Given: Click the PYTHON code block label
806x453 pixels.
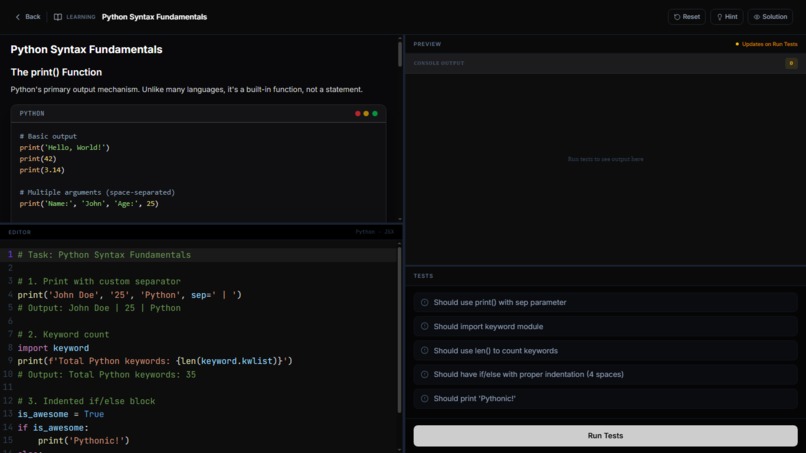Looking at the screenshot, I should click(32, 114).
